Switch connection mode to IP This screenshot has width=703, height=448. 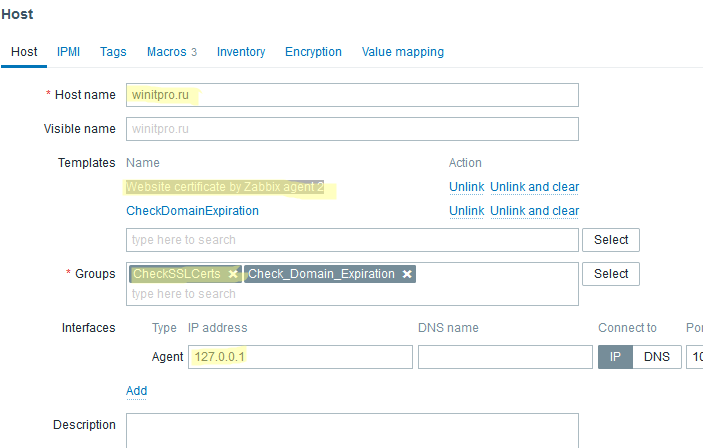[615, 357]
